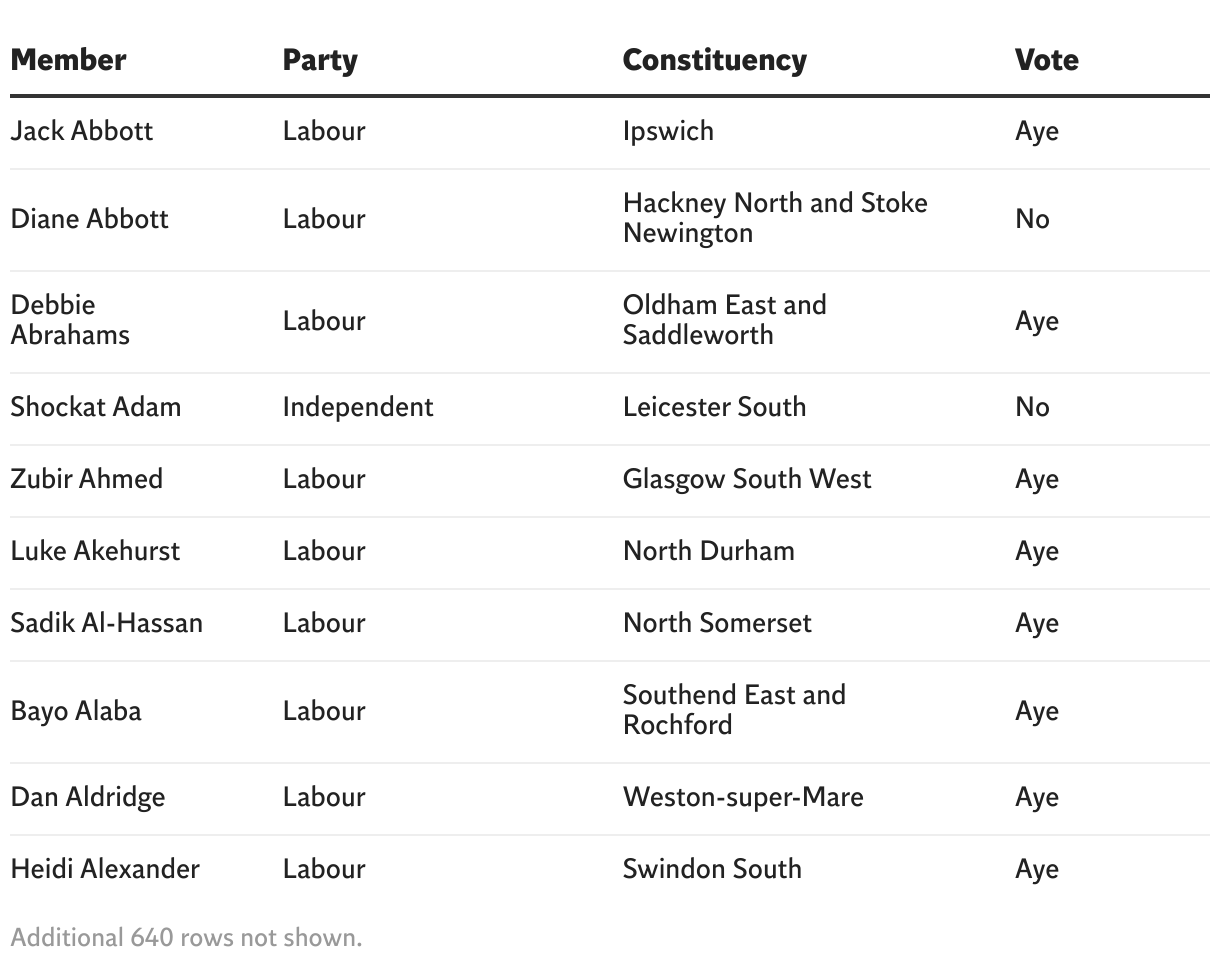Click the Member column header
This screenshot has width=1220, height=962.
click(69, 60)
